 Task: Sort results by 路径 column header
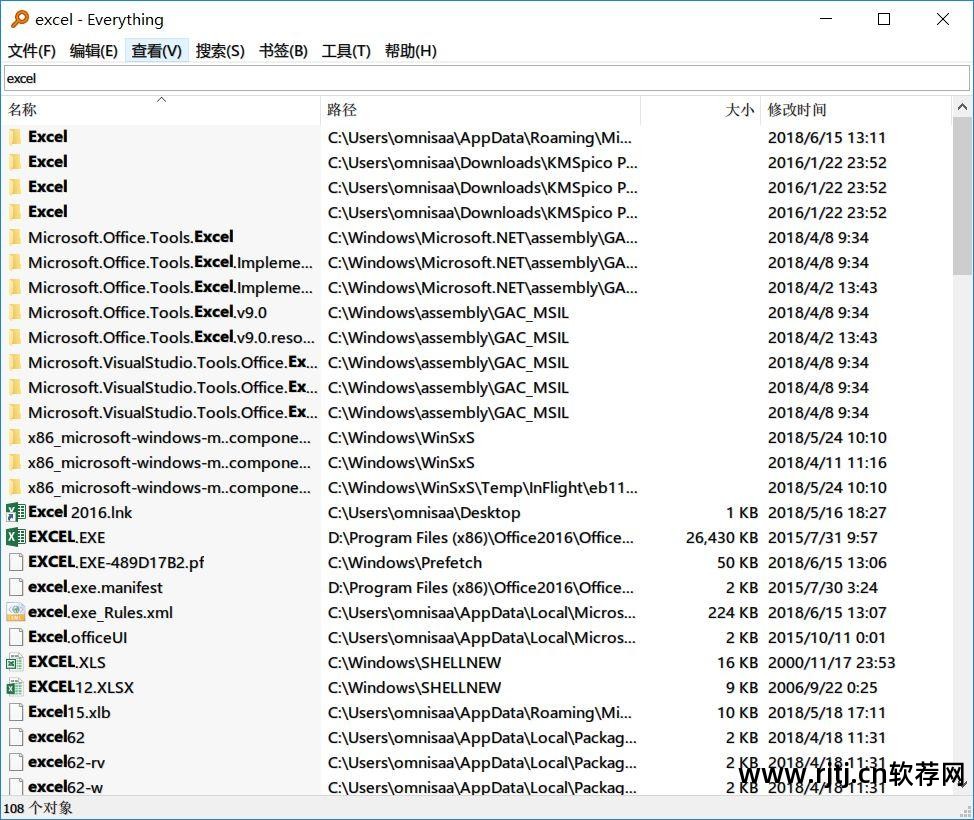coord(480,110)
